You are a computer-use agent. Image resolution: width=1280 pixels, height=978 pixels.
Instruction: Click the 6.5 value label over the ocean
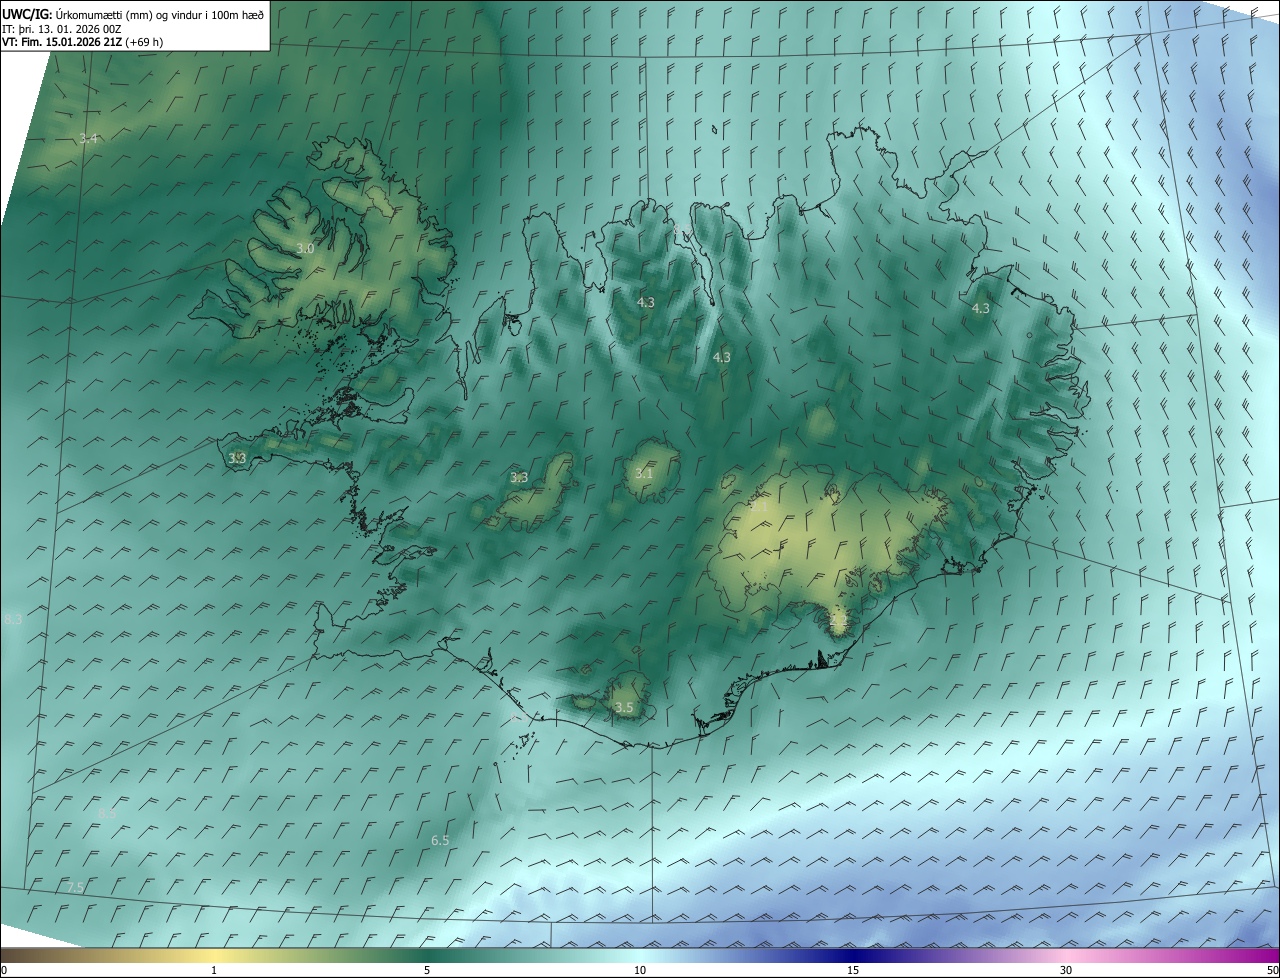440,841
